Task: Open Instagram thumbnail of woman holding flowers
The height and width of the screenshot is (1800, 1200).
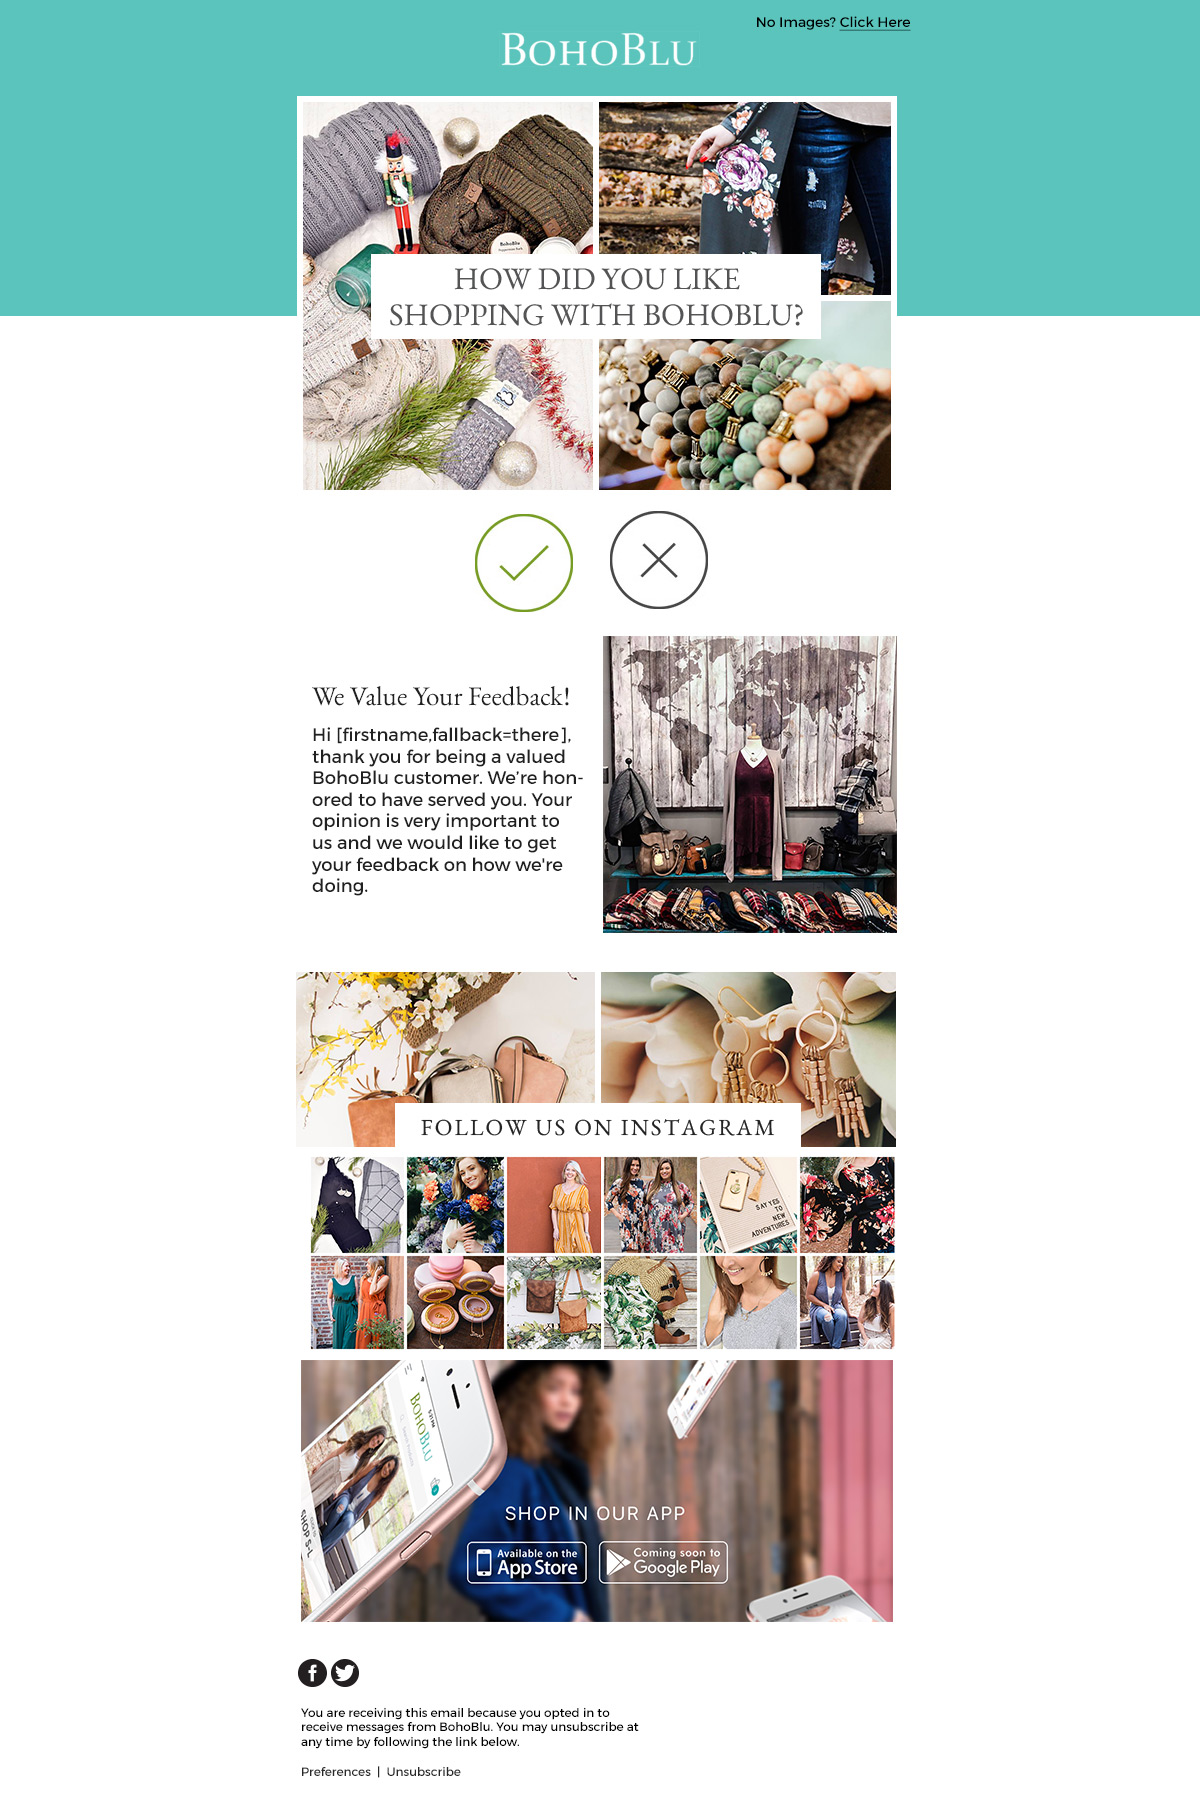Action: pos(455,1205)
